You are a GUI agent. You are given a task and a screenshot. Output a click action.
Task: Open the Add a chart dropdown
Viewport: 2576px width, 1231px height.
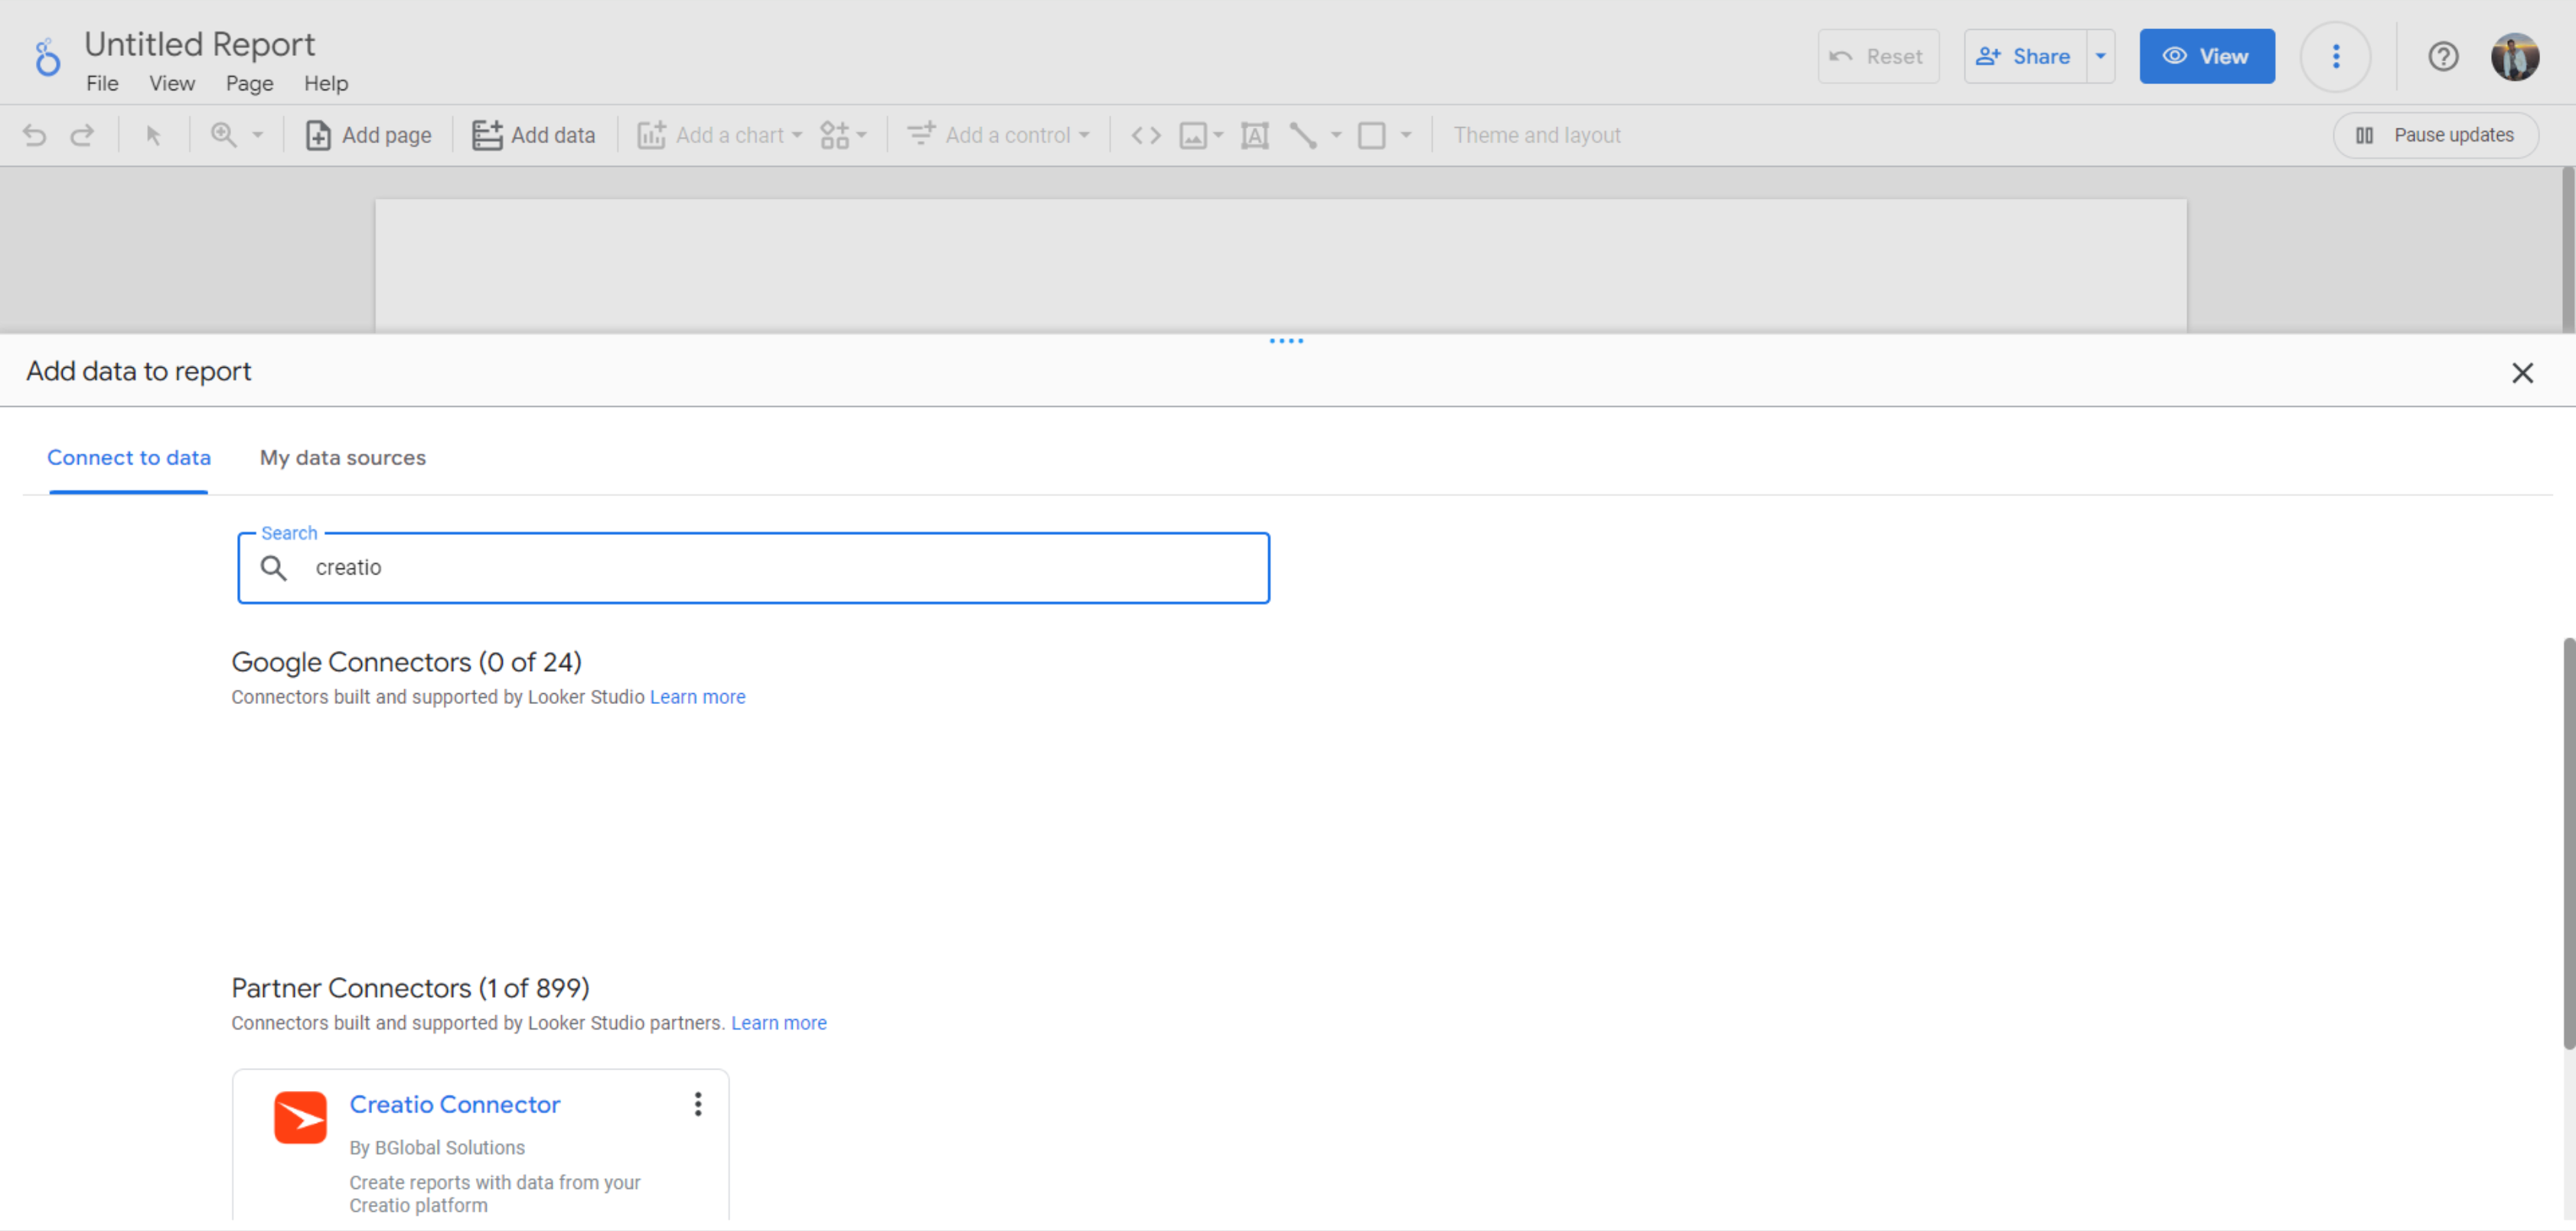click(x=720, y=135)
